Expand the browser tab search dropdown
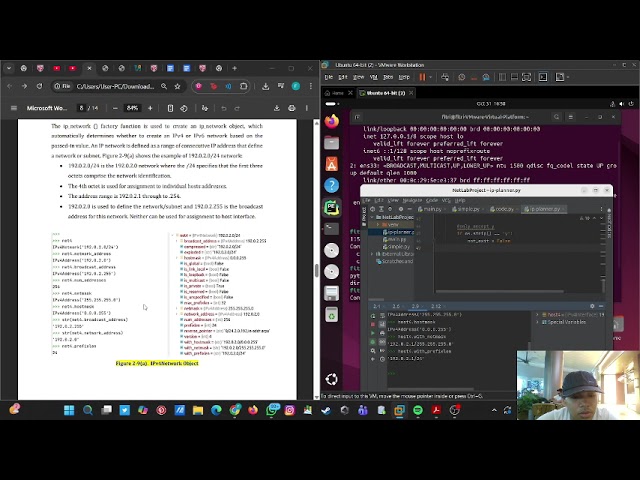Screen dimensions: 640x480 (x=9, y=68)
